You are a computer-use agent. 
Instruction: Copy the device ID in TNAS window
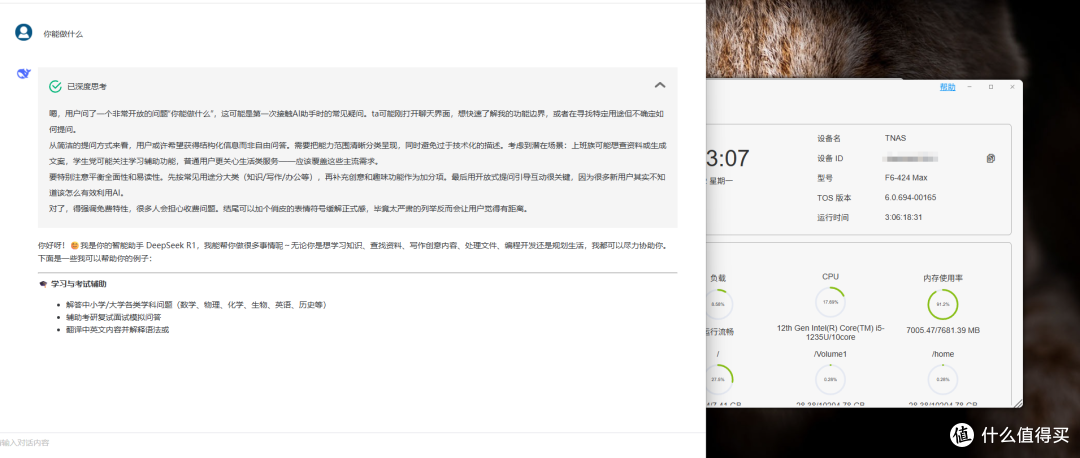tap(990, 158)
